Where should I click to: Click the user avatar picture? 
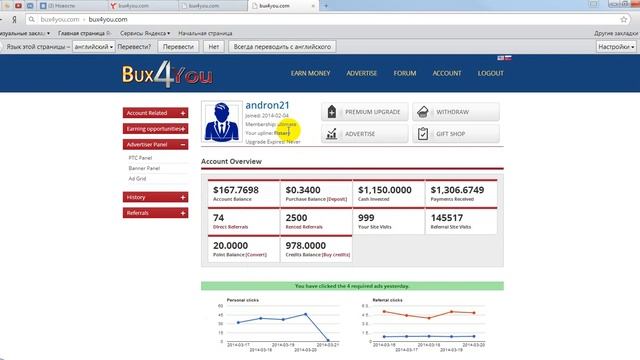pyautogui.click(x=222, y=122)
